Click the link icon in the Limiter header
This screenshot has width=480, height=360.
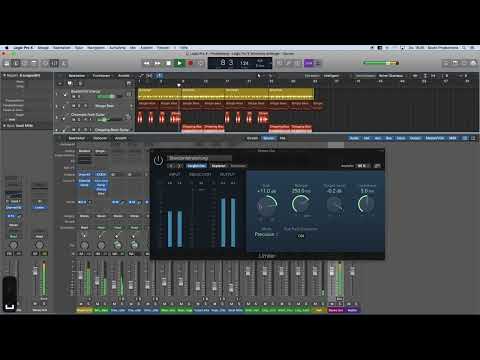(377, 166)
